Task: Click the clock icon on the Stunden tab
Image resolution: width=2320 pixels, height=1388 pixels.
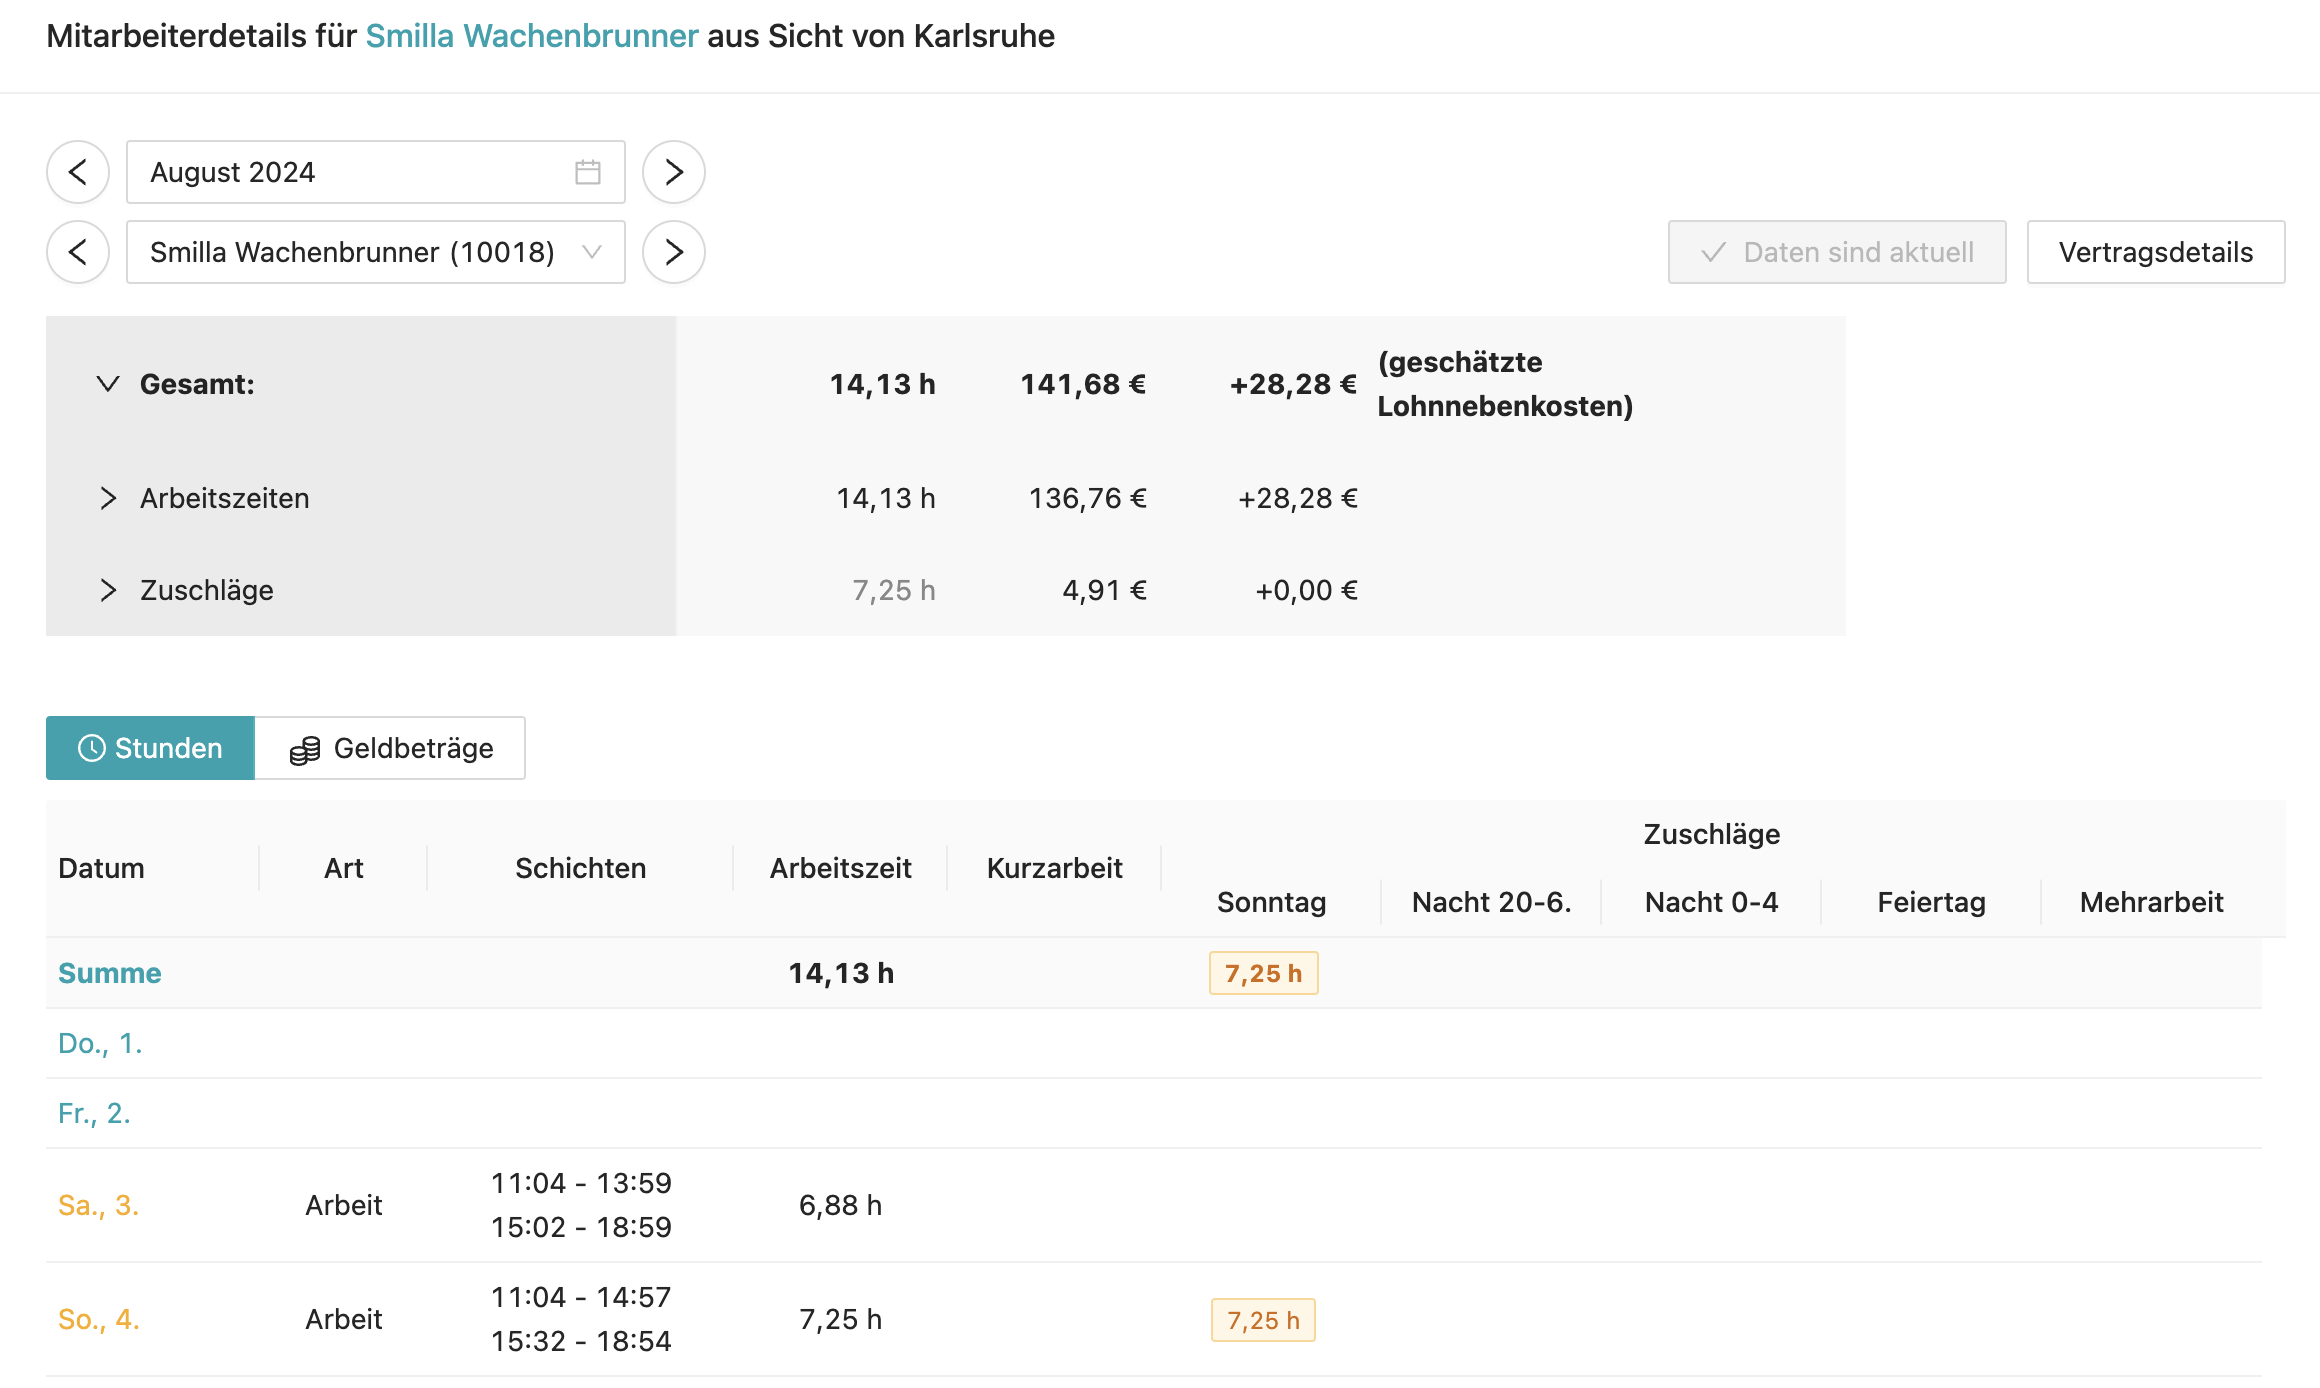Action: 91,747
